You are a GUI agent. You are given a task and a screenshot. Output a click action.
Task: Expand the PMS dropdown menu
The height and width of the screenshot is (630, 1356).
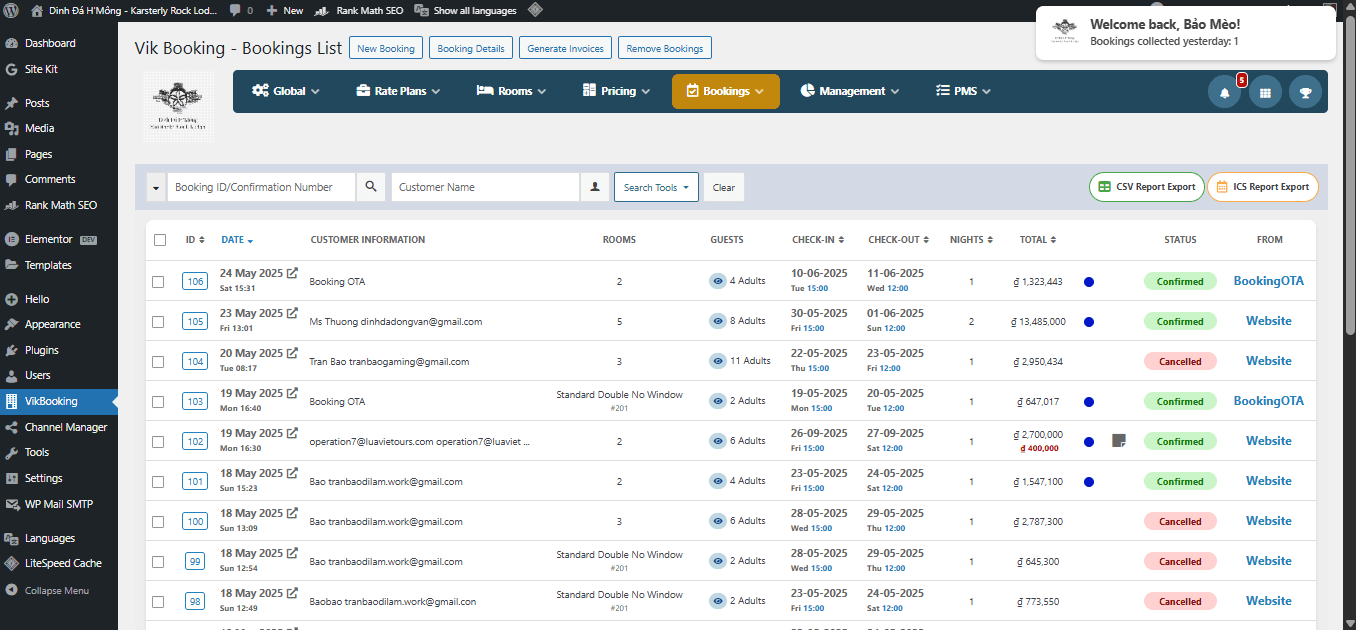point(963,91)
